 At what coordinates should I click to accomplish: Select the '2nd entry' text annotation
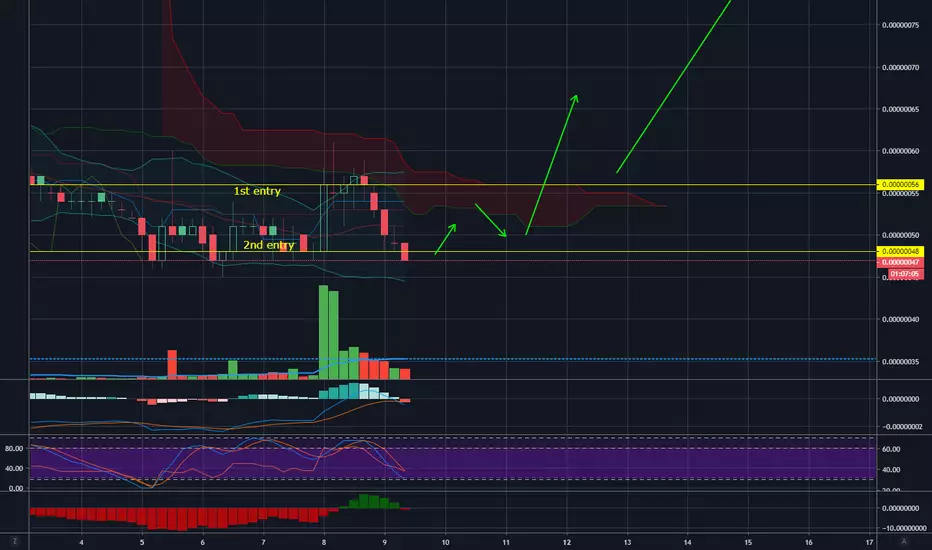click(268, 245)
